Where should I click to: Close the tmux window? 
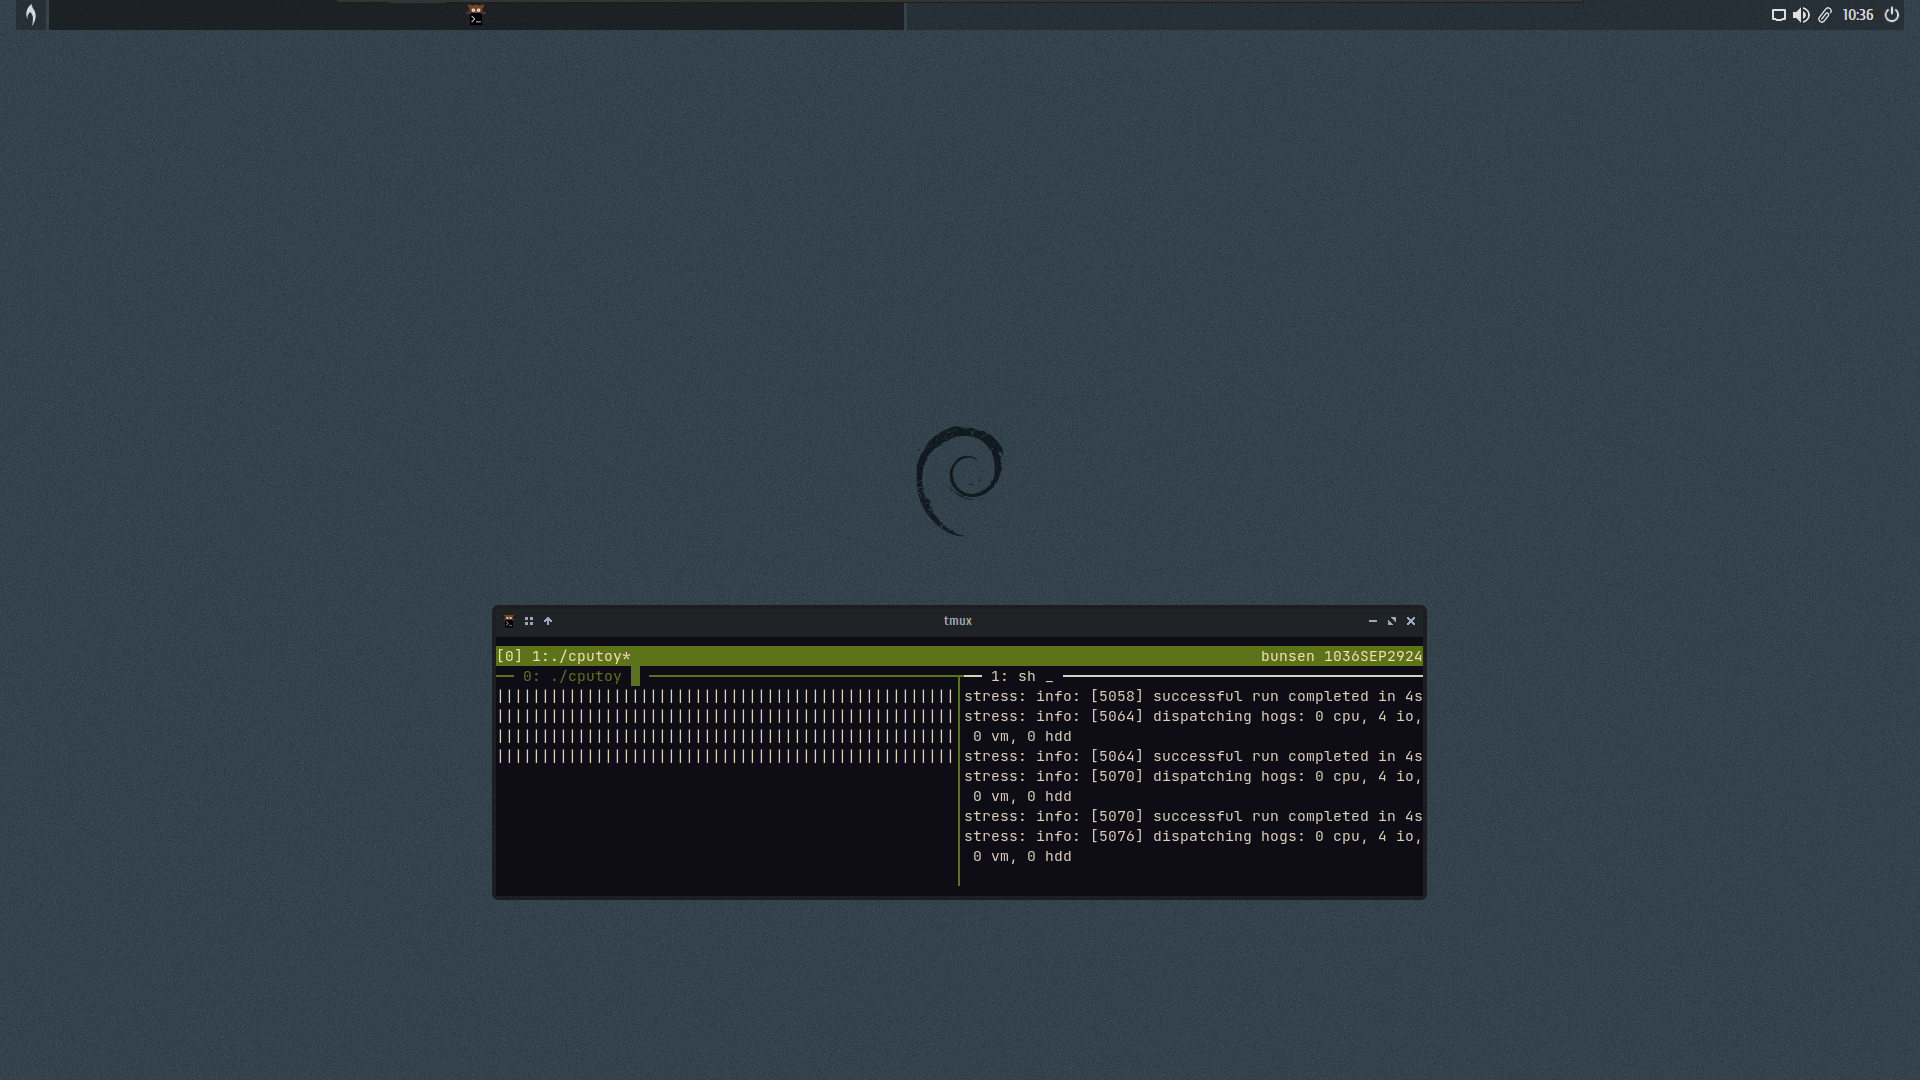point(1411,621)
